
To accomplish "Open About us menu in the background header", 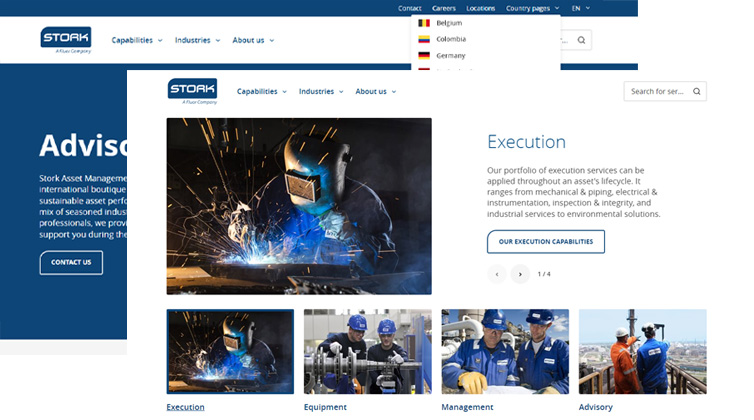I will click(x=253, y=40).
